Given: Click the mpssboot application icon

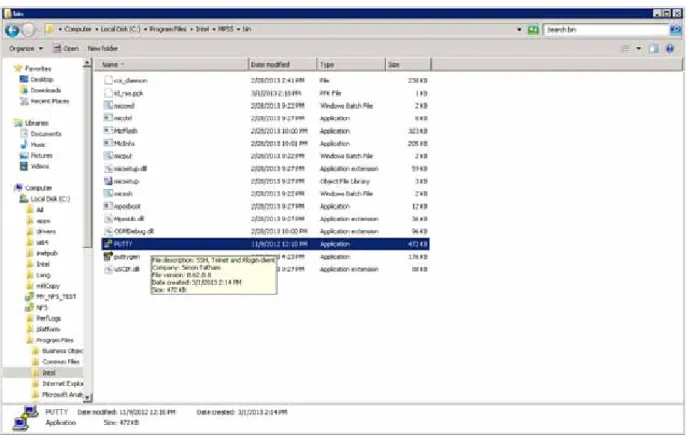Looking at the screenshot, I should [x=108, y=206].
